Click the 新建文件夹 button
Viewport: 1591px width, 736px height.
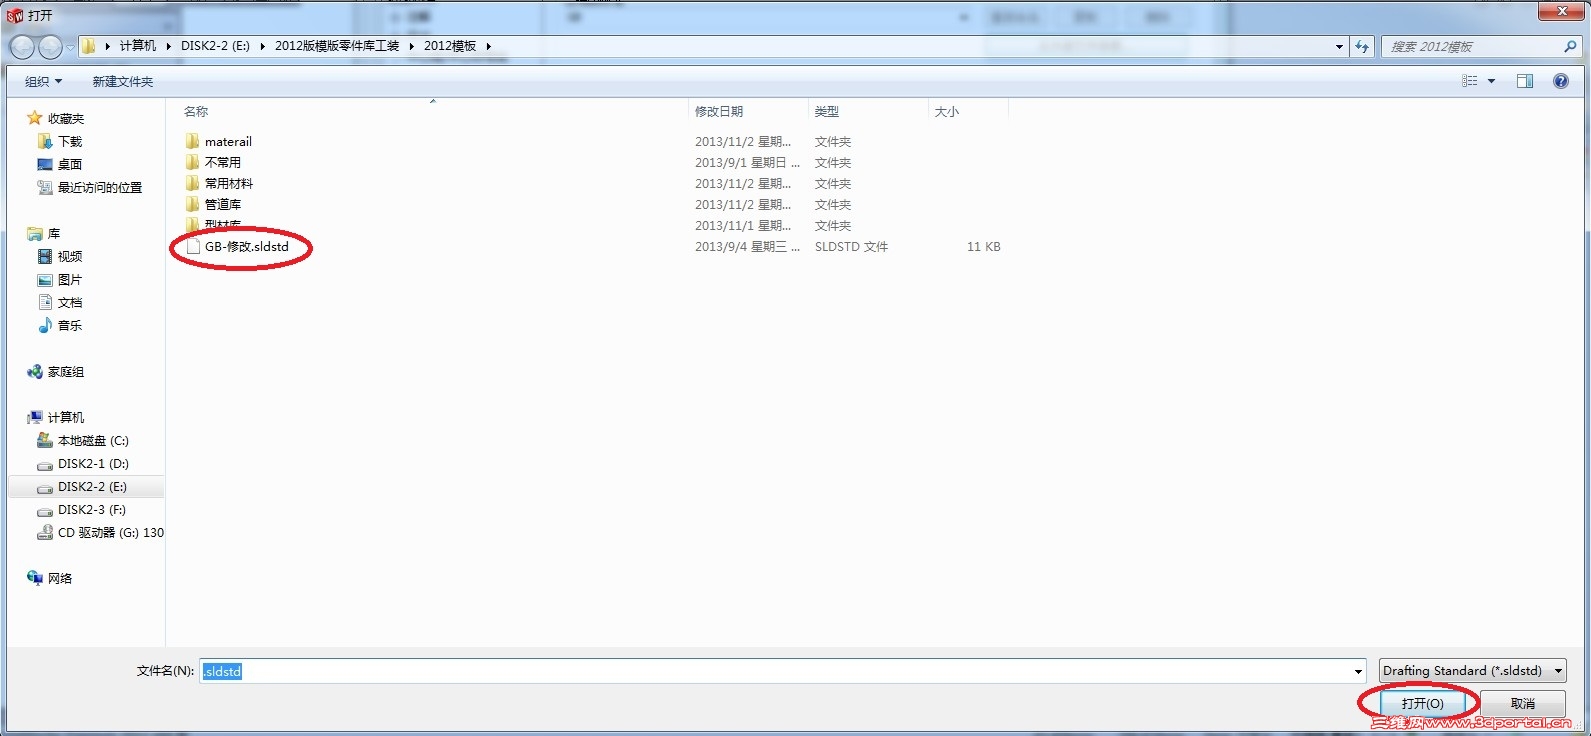pyautogui.click(x=123, y=81)
